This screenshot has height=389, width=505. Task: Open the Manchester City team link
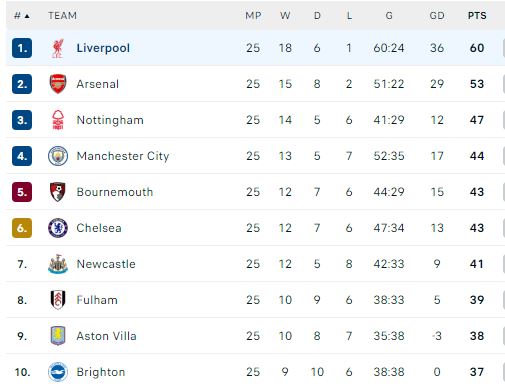[x=123, y=156]
